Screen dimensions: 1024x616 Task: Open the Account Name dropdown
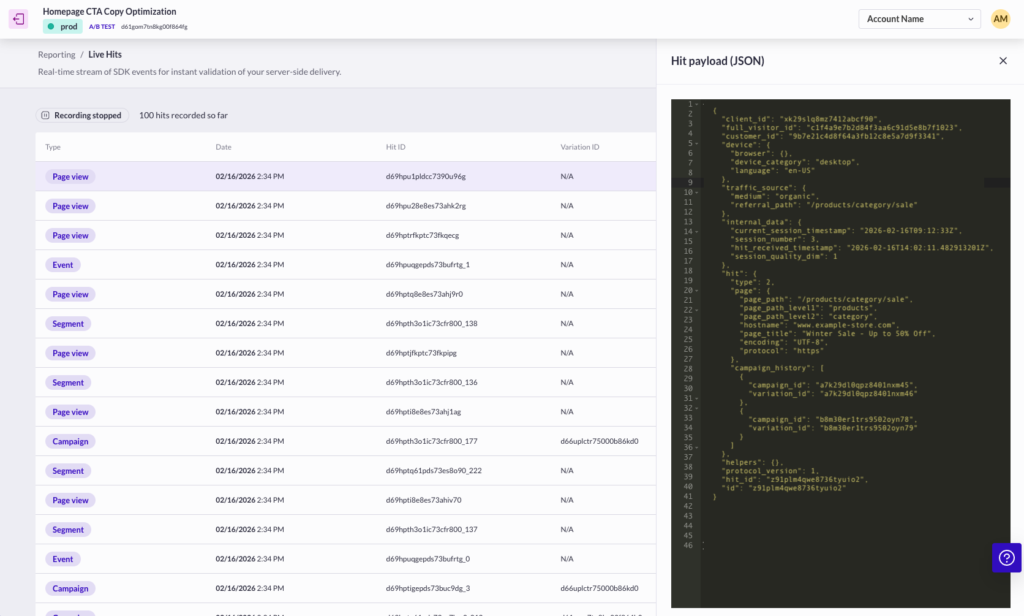point(918,19)
